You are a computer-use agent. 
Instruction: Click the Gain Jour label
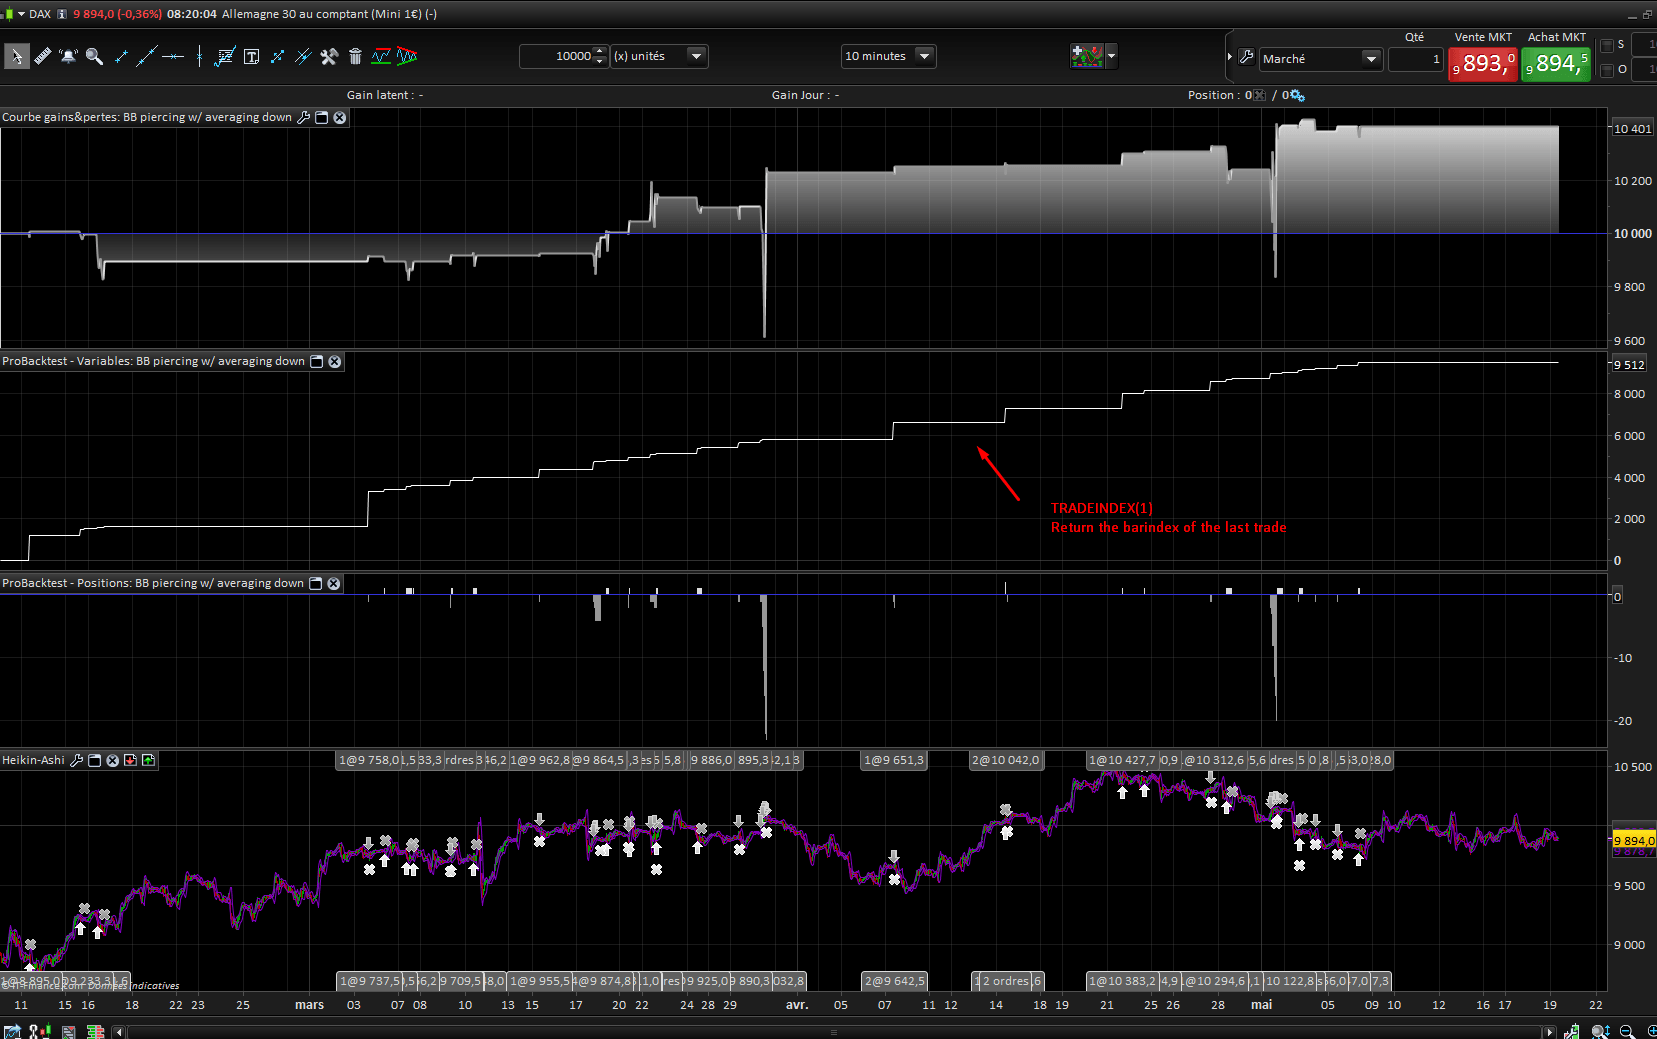pyautogui.click(x=805, y=95)
